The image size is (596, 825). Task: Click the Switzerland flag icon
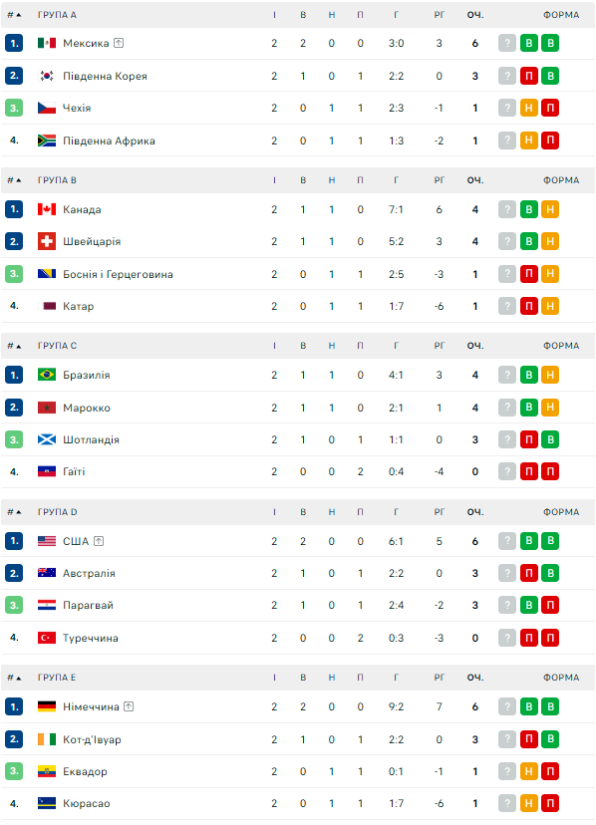(47, 242)
